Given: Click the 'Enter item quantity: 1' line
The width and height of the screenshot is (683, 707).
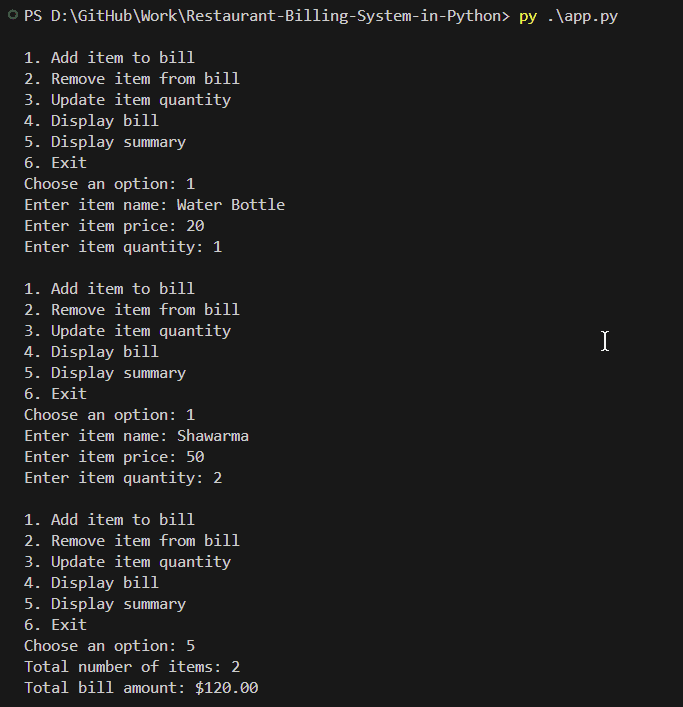Looking at the screenshot, I should (x=123, y=247).
